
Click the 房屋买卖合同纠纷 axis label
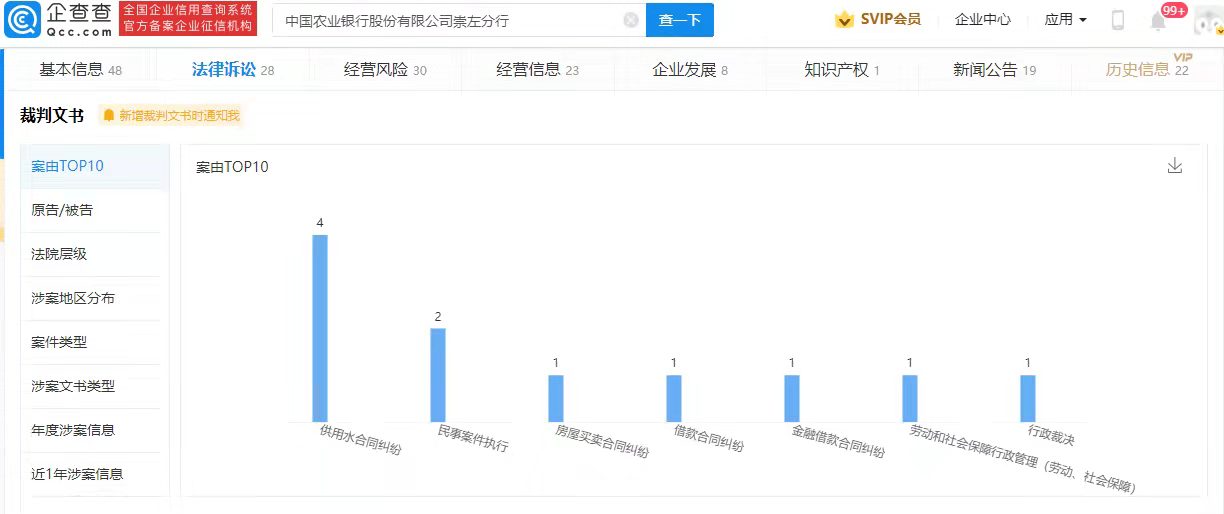click(603, 442)
